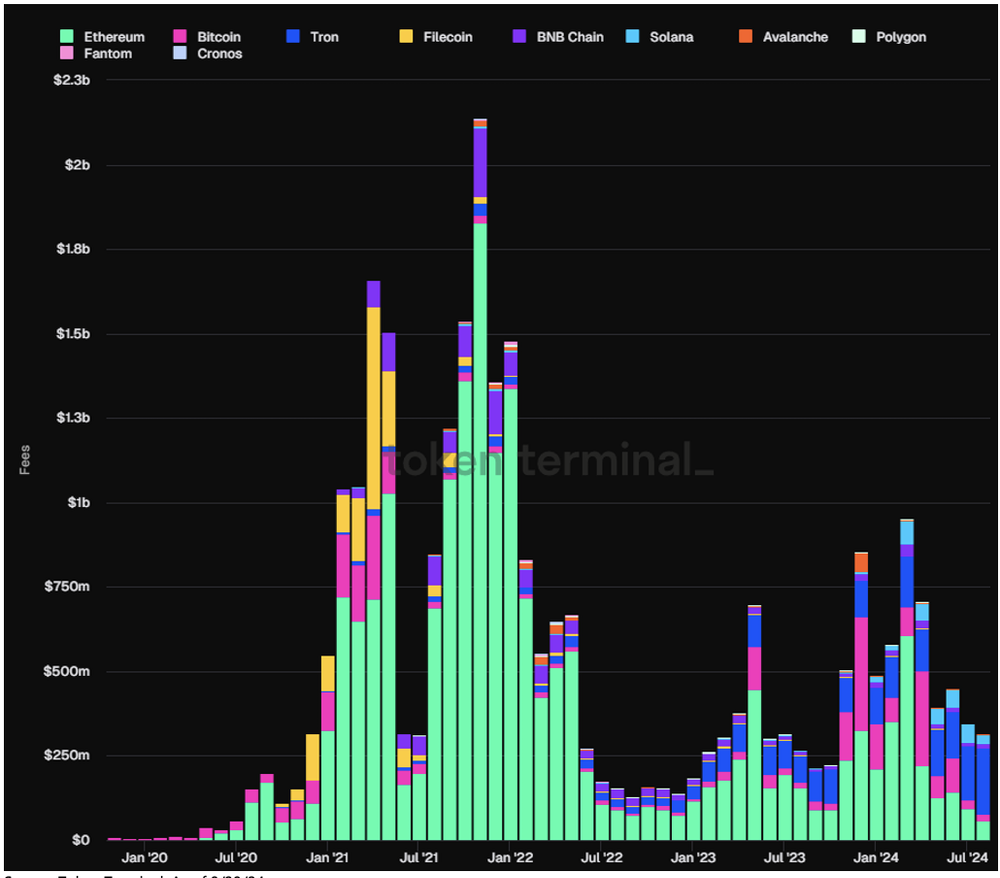Click the Jan '20 x-axis label
Viewport: 1000px width, 878px height.
click(x=144, y=858)
